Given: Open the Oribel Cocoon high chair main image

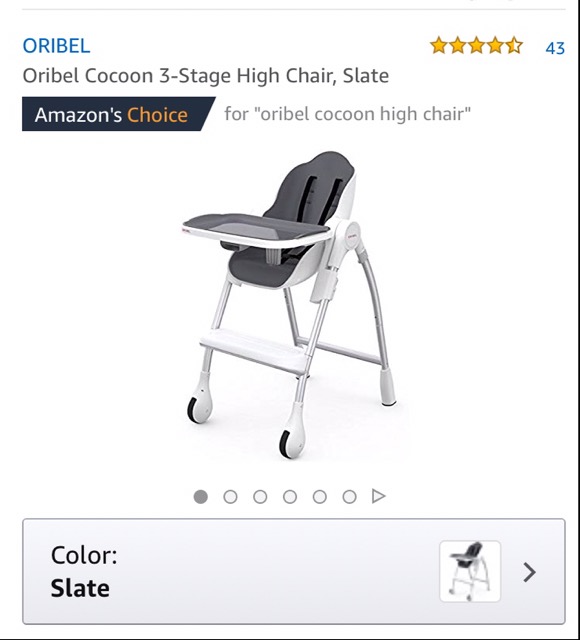Looking at the screenshot, I should coord(291,306).
